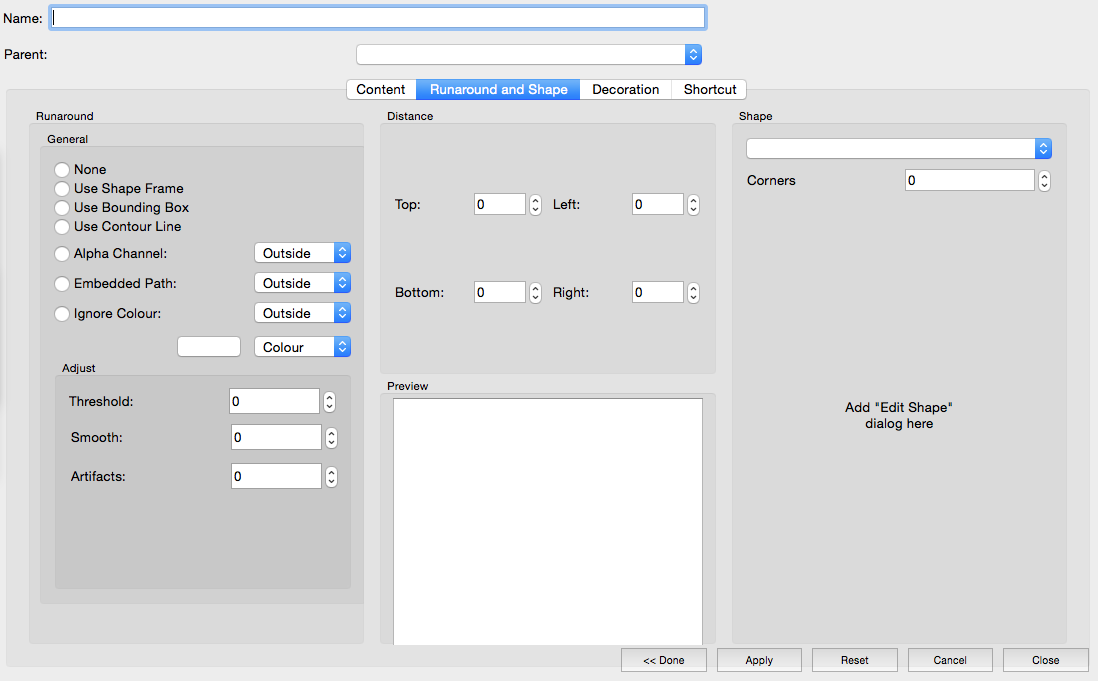Click the Corners stepper control

coord(1044,181)
